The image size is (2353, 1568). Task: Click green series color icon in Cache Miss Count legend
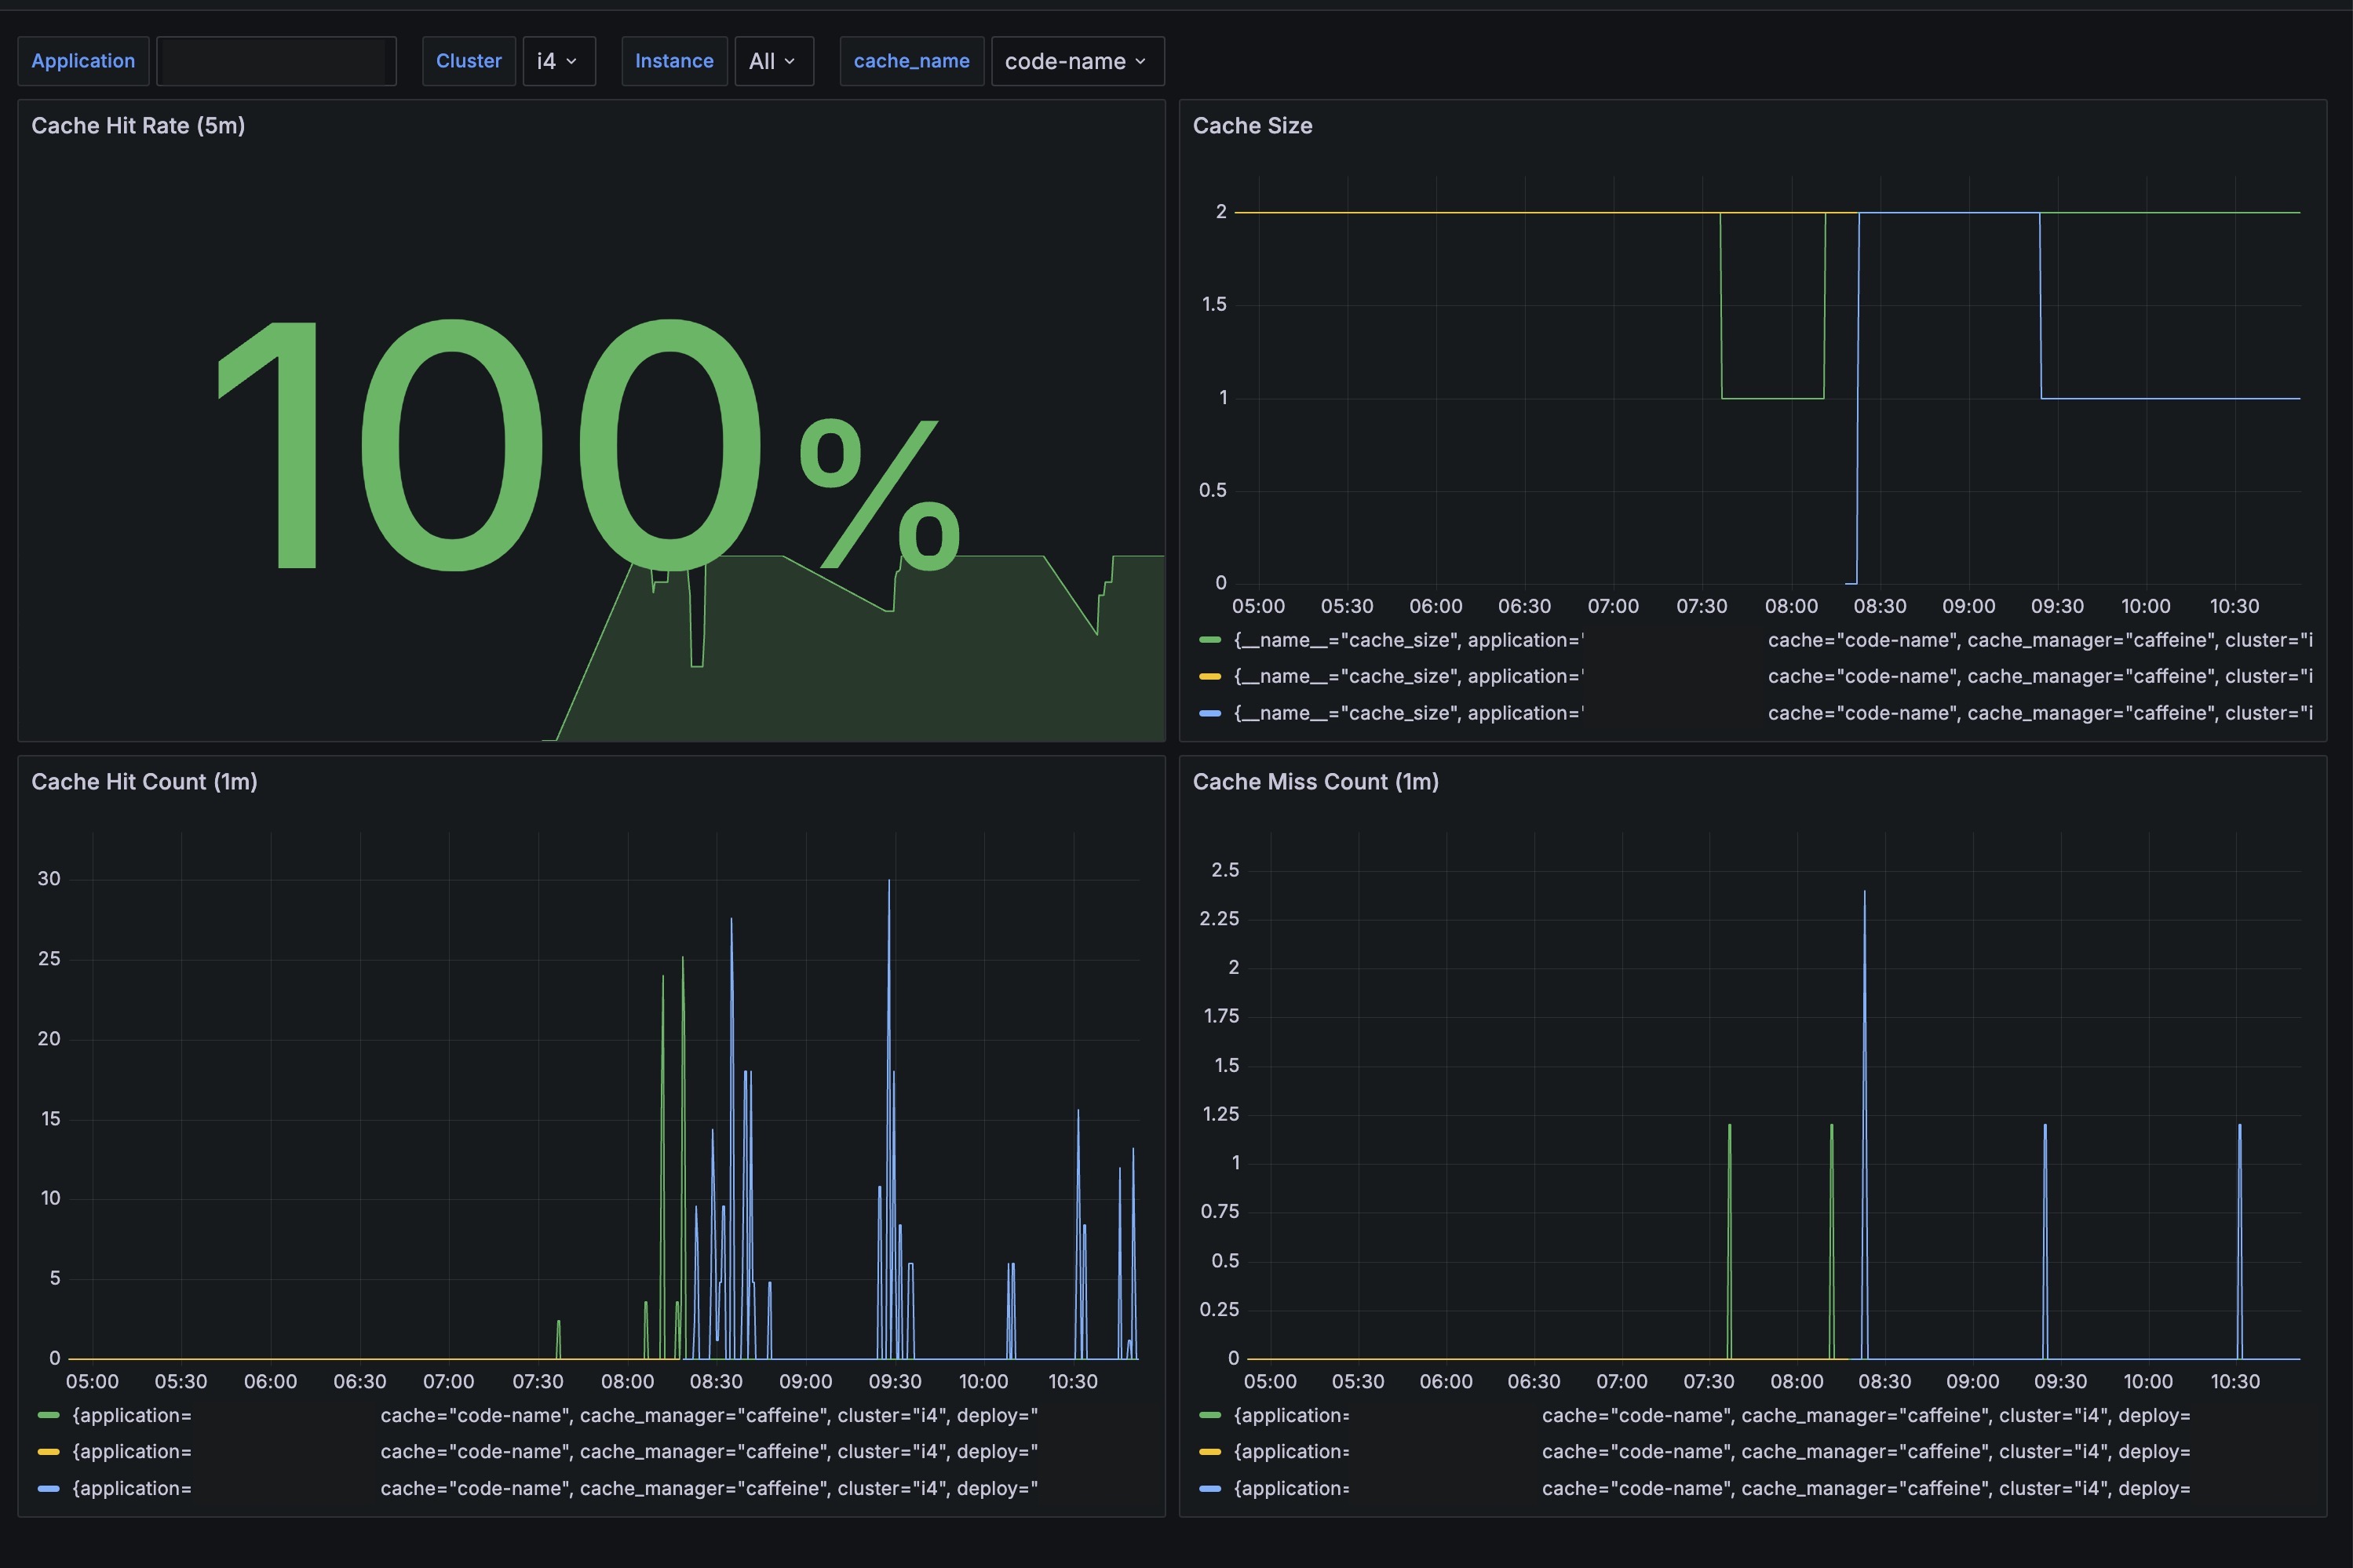pos(1210,1415)
